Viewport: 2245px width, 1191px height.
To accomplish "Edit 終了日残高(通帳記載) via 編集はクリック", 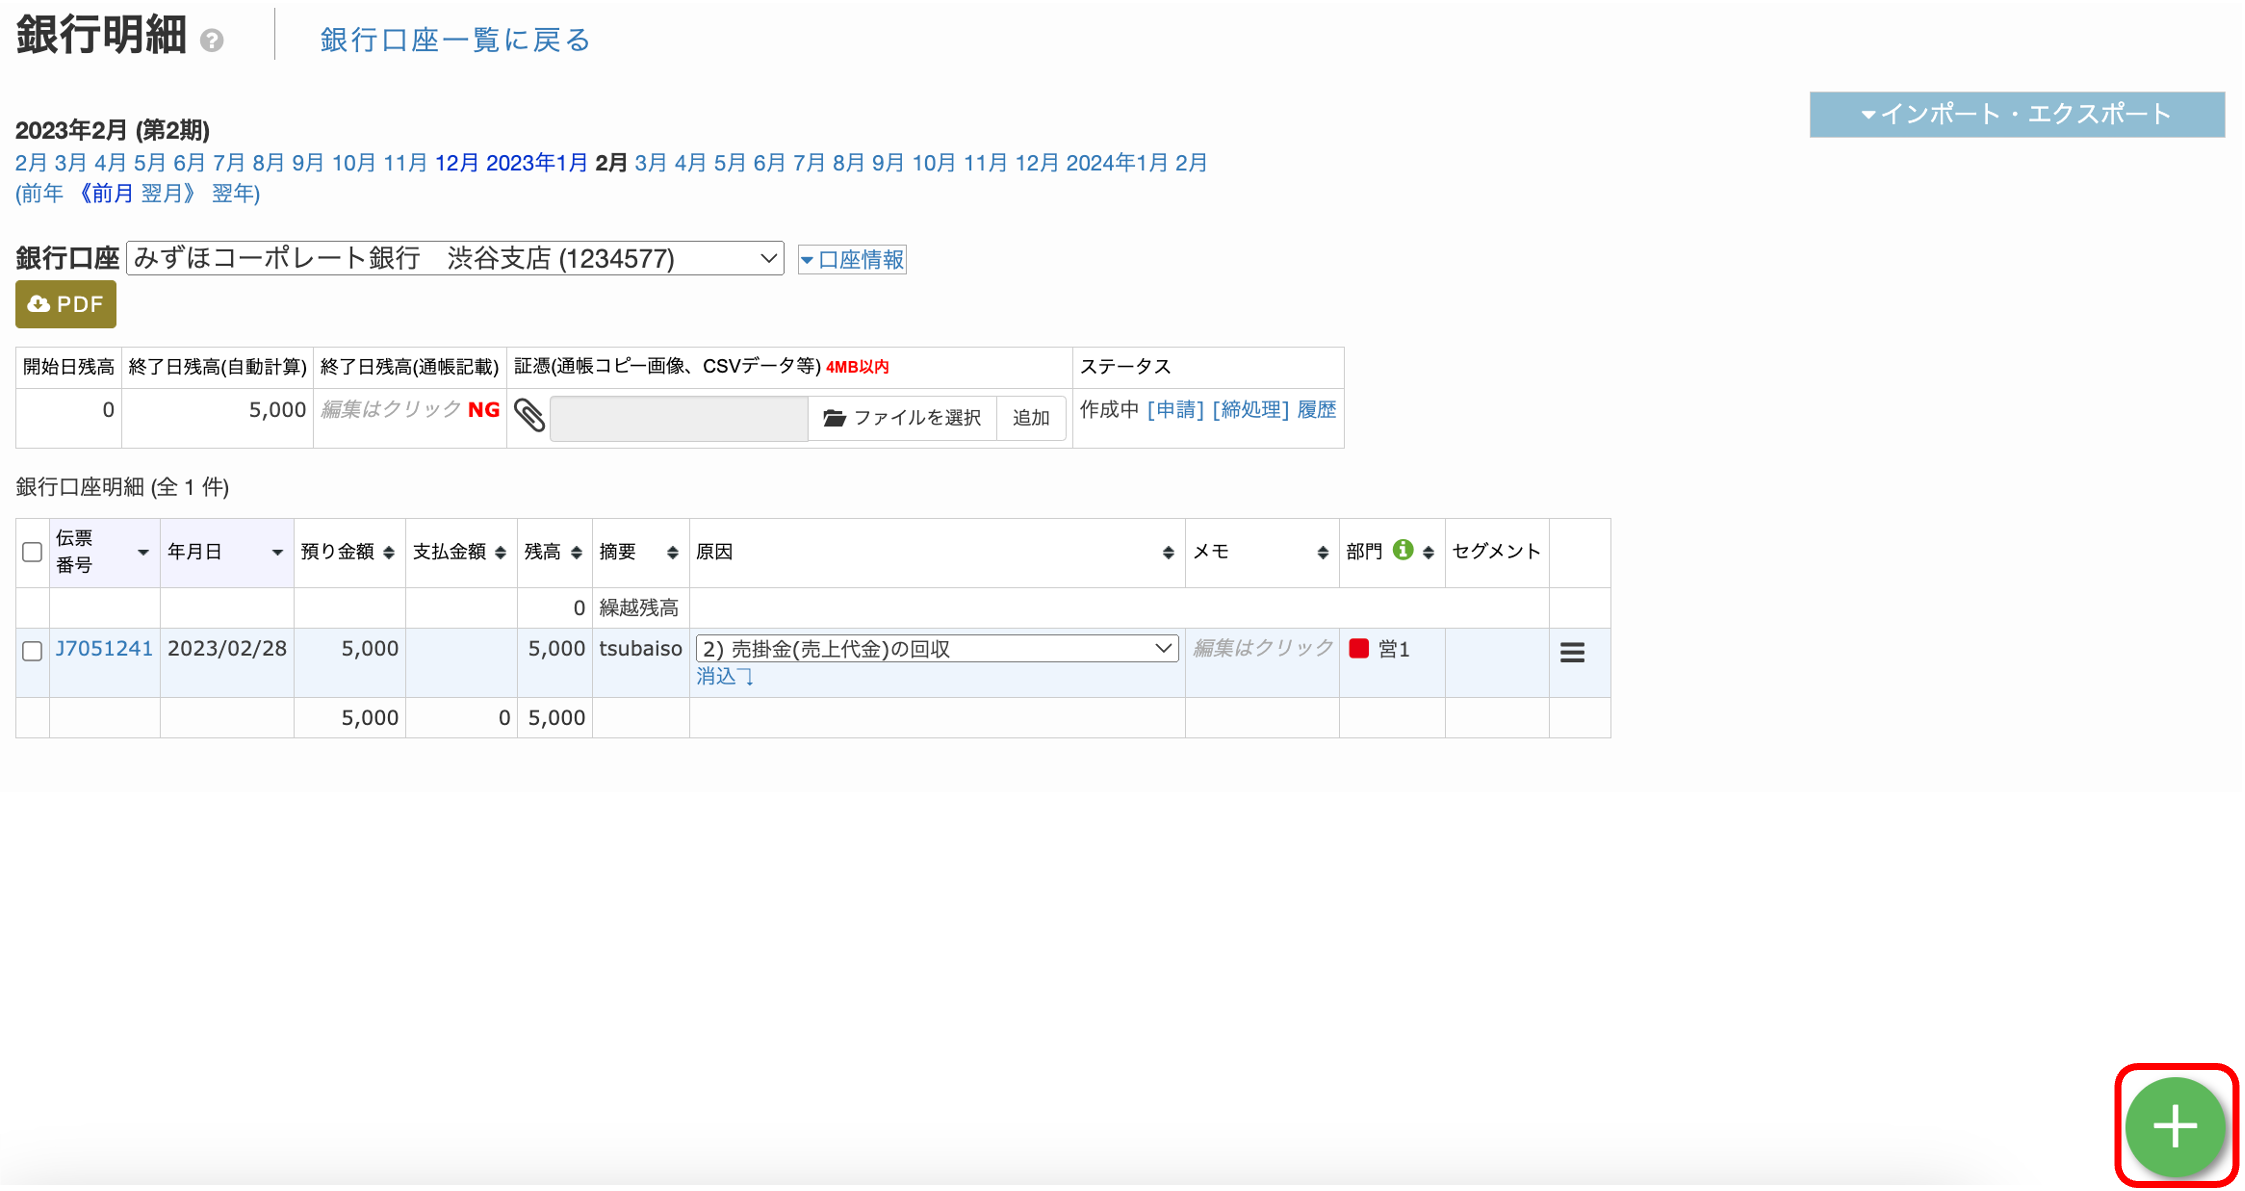I will pyautogui.click(x=391, y=409).
